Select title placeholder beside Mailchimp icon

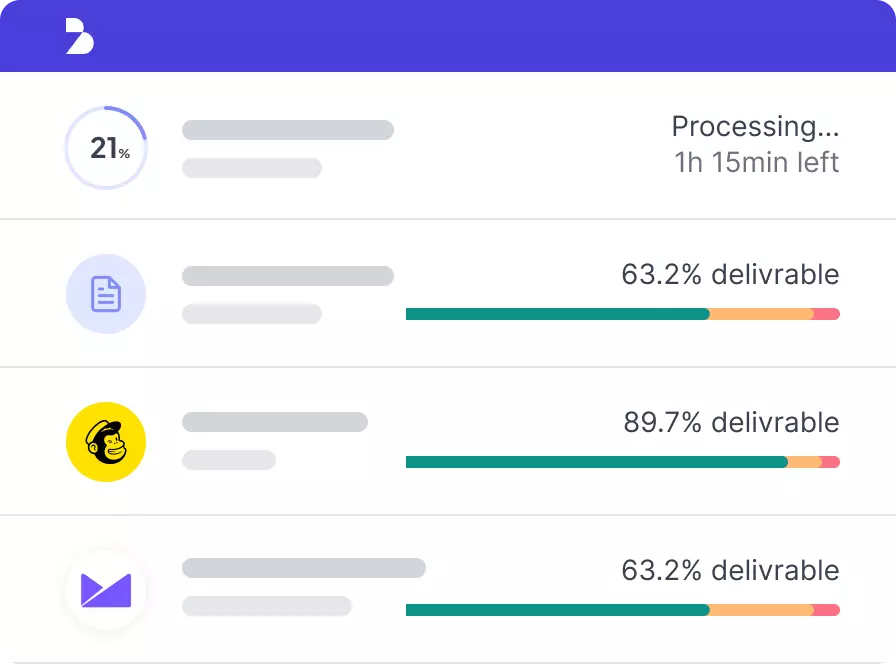pos(275,422)
